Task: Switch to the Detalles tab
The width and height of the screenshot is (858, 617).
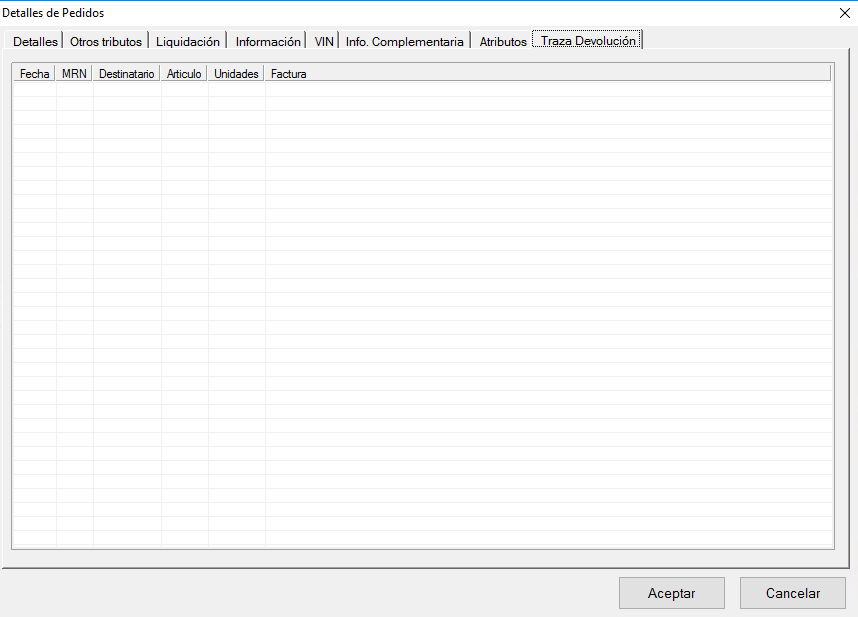Action: (35, 42)
